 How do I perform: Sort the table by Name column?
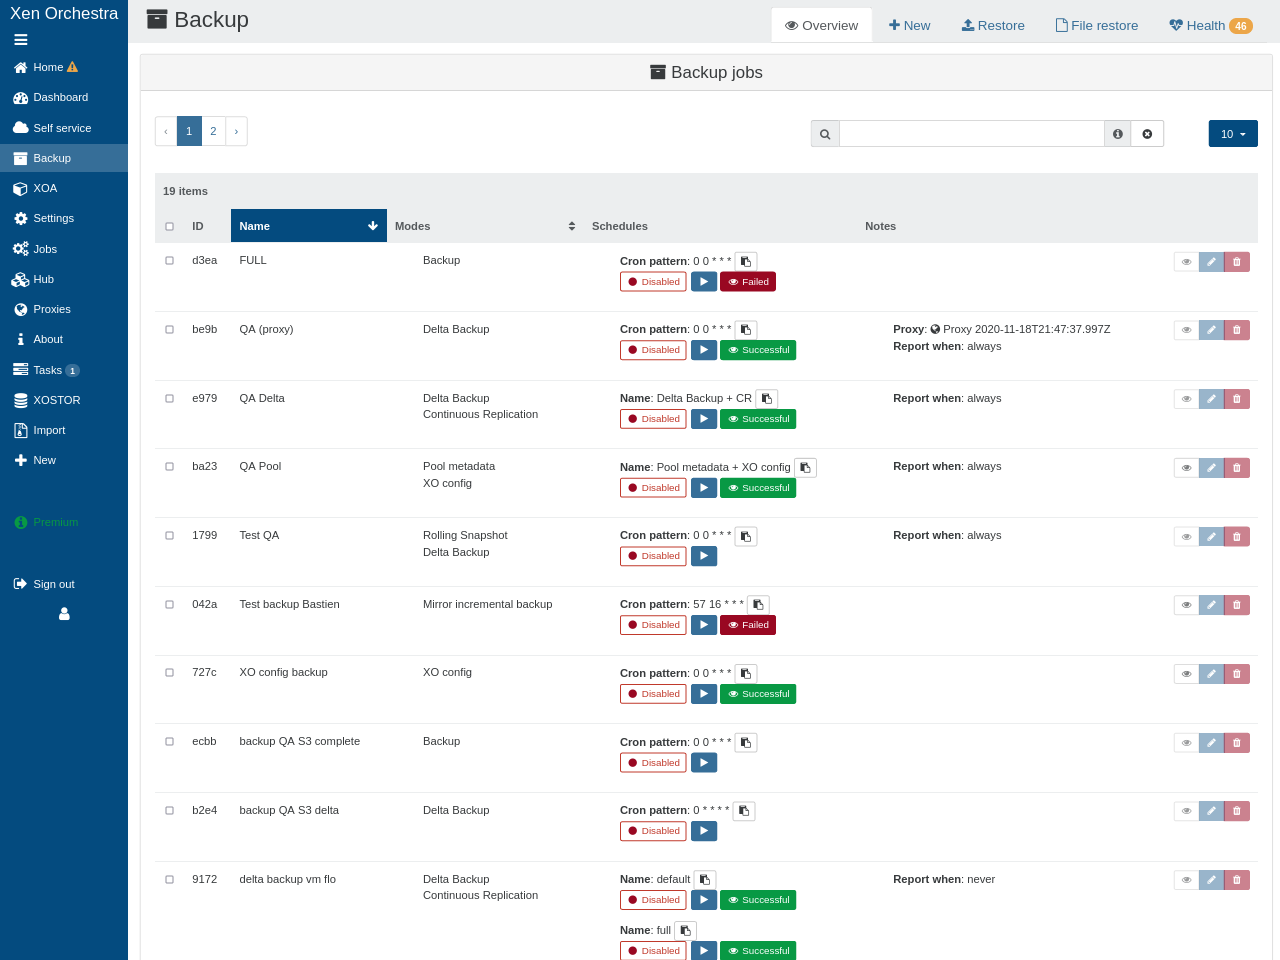[x=308, y=226]
